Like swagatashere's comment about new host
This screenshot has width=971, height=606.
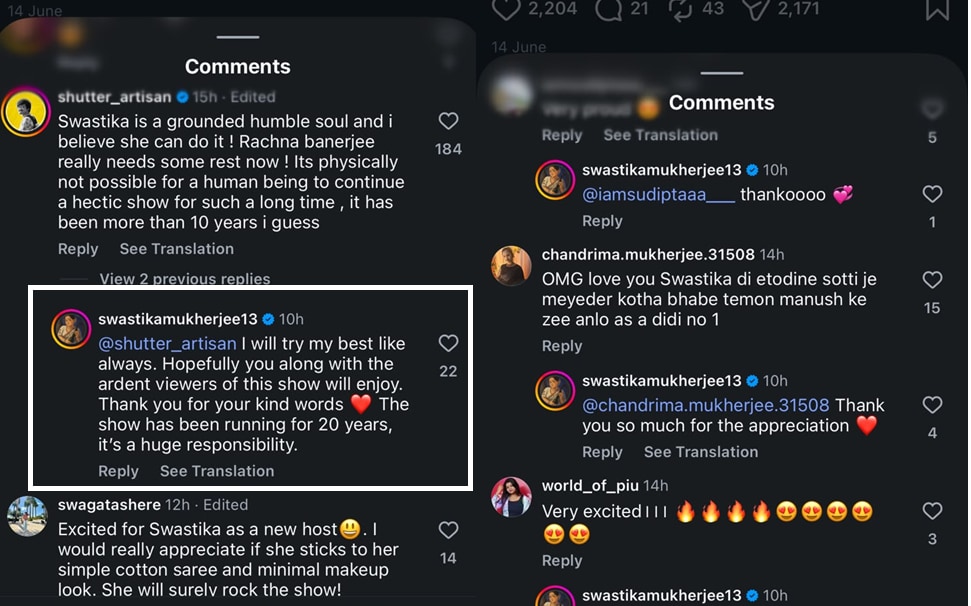(x=448, y=530)
